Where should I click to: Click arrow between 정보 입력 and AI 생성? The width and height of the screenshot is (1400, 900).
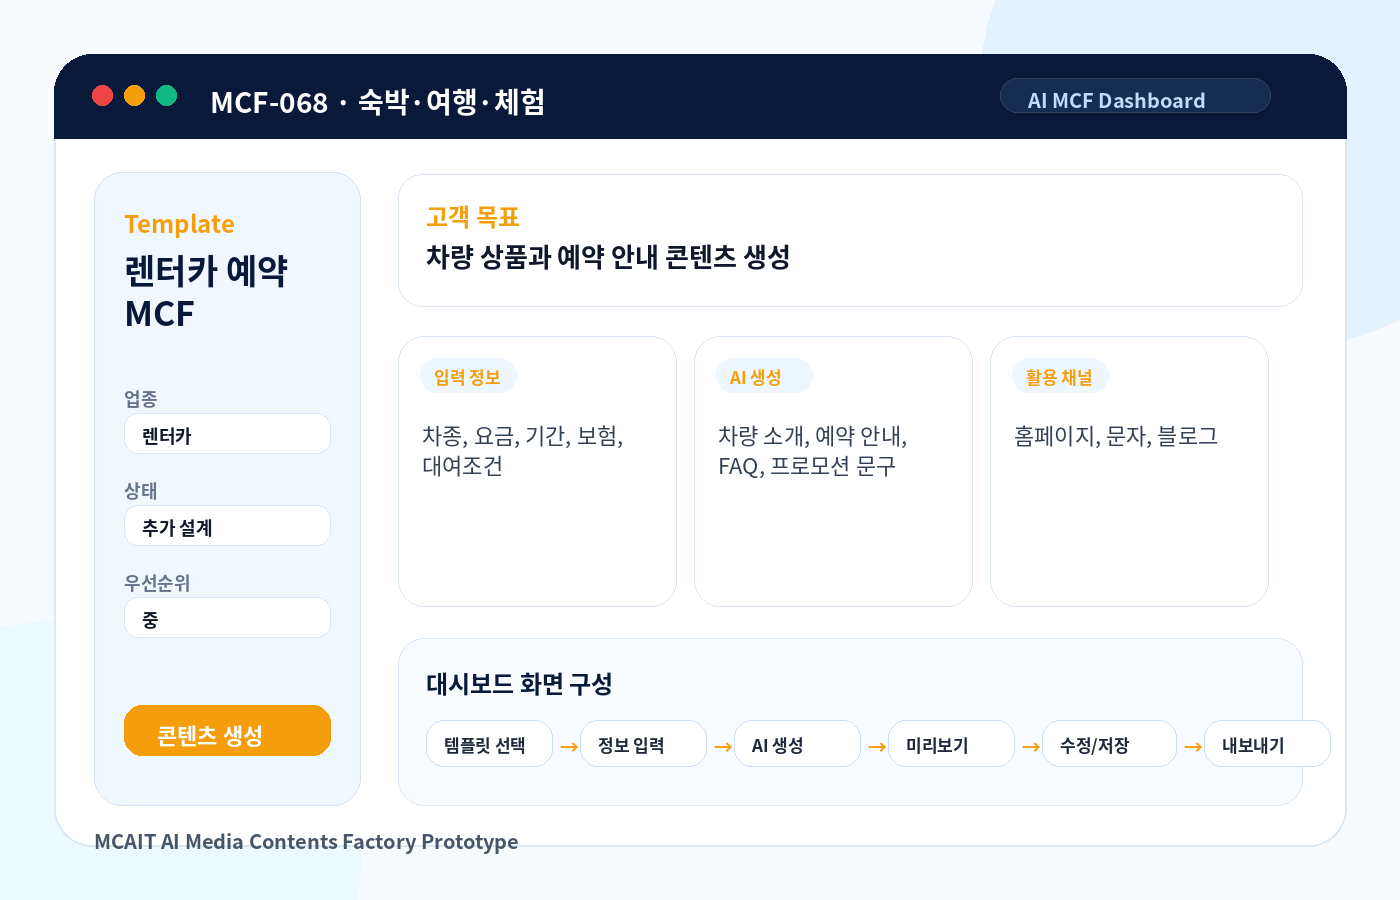723,746
